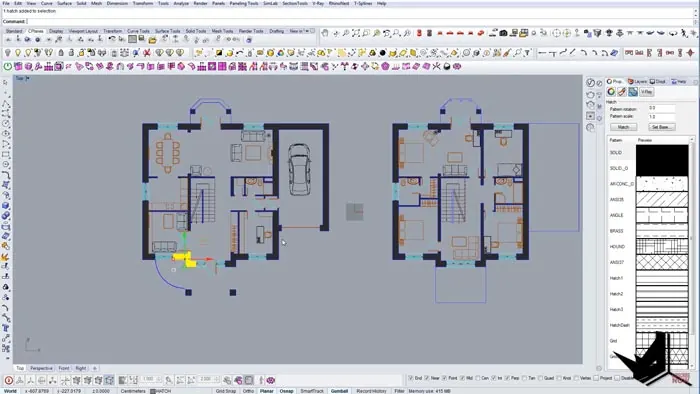Image resolution: width=700 pixels, height=394 pixels.
Task: Toggle SmartTrack in status bar
Action: point(312,391)
